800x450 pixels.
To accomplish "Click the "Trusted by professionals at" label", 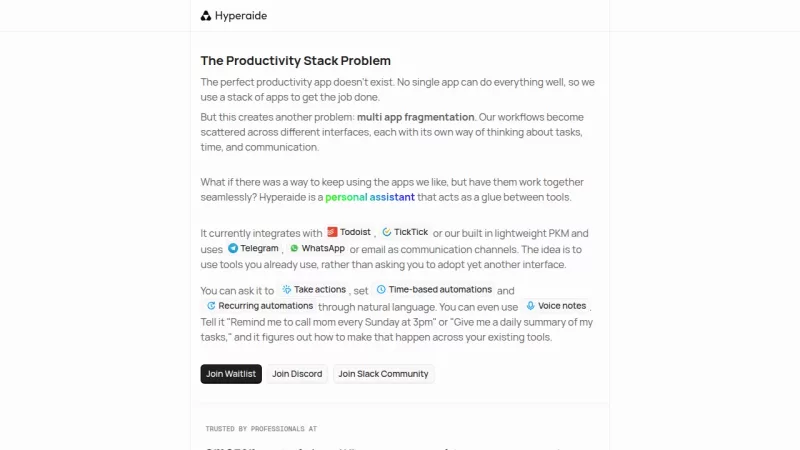I will [x=261, y=429].
